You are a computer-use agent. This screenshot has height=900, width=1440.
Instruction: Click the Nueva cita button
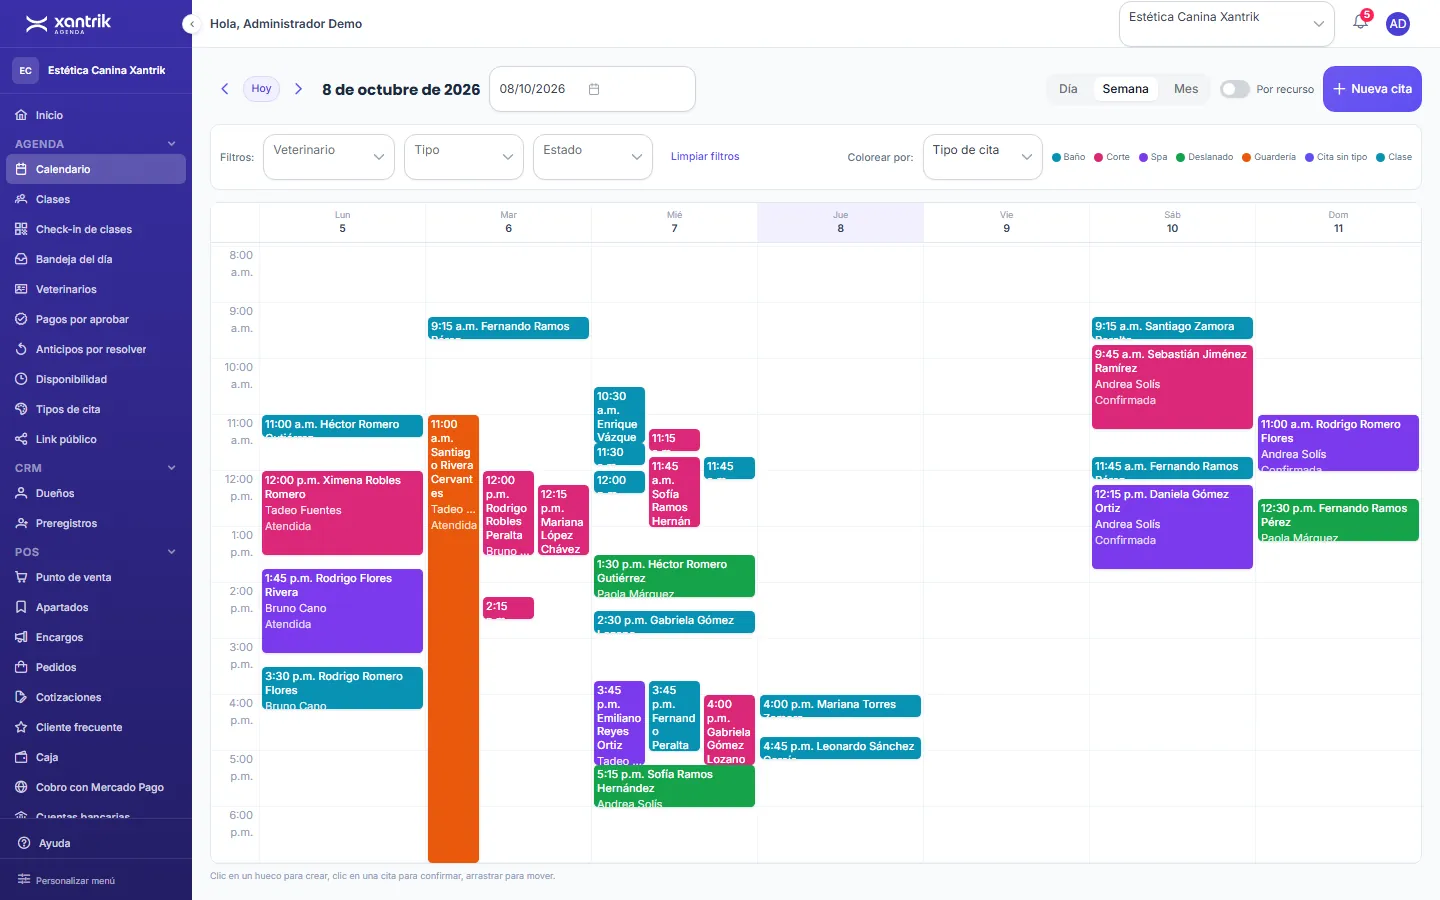tap(1372, 89)
